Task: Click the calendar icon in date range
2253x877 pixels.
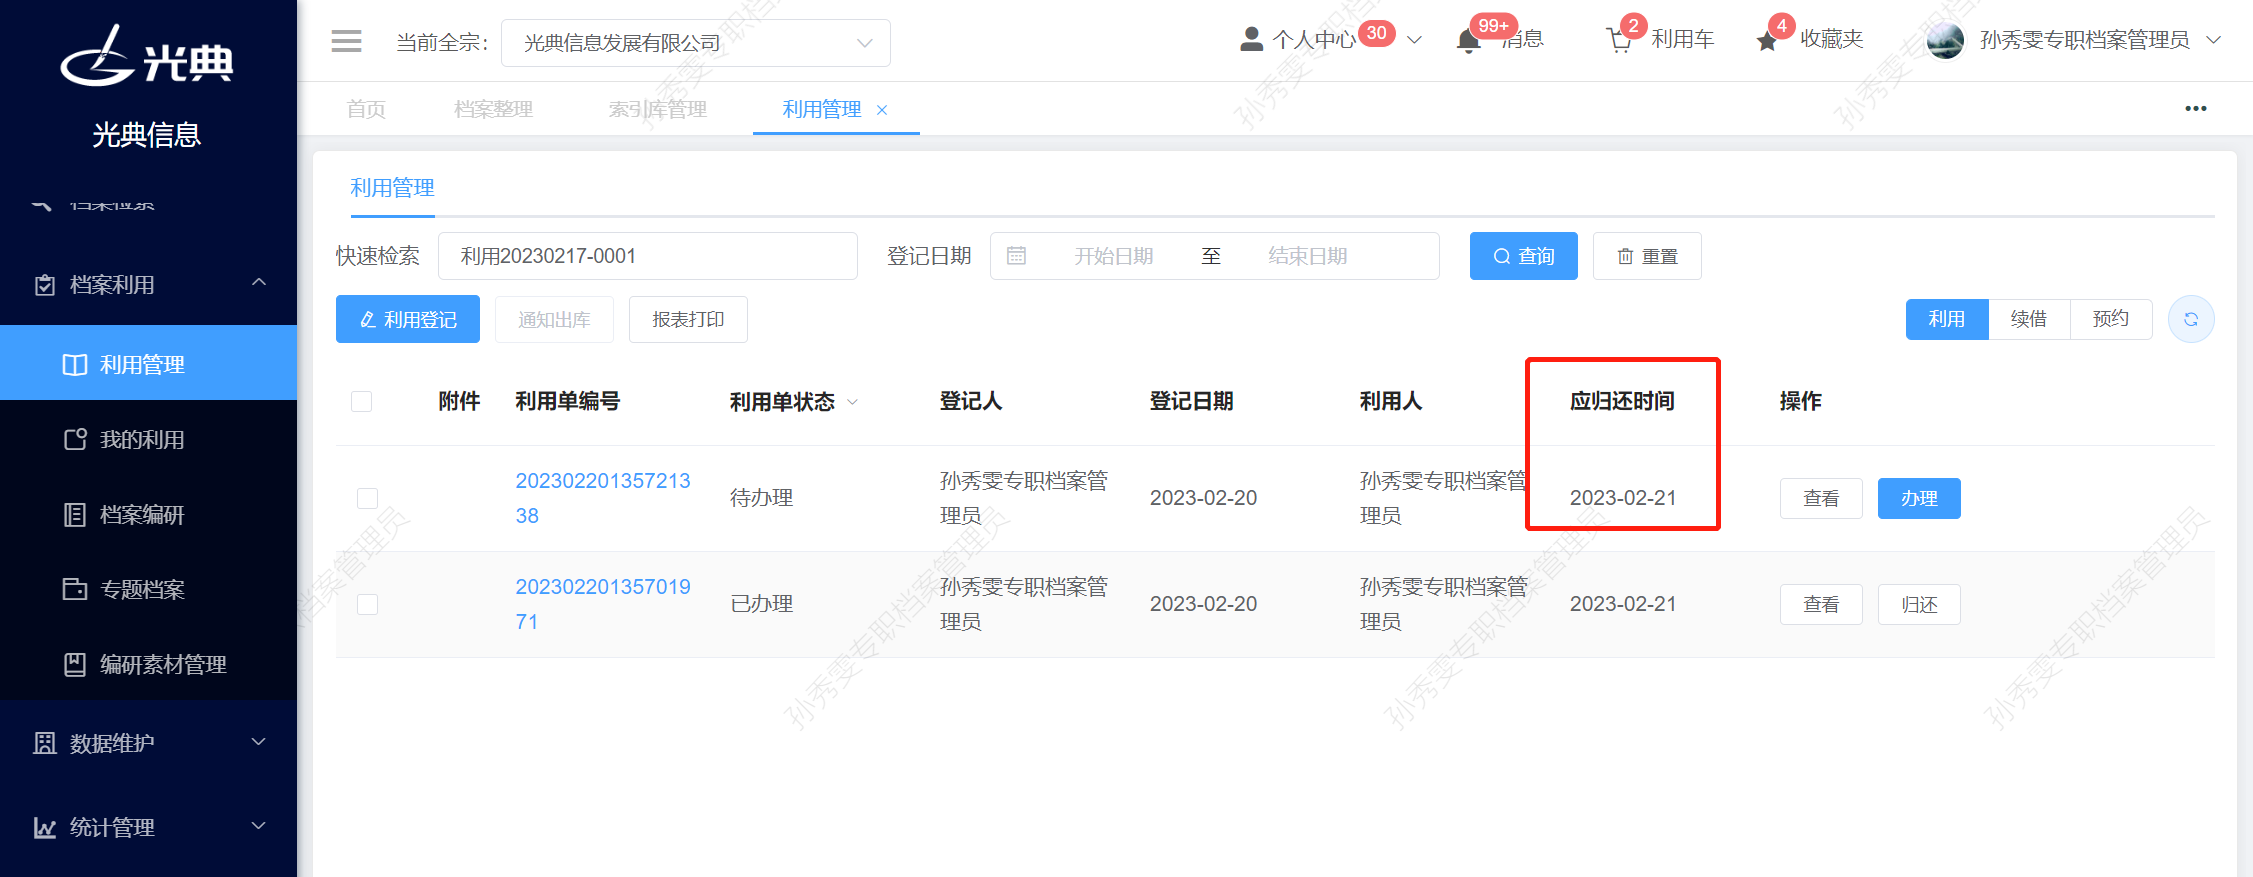Action: (x=1016, y=256)
